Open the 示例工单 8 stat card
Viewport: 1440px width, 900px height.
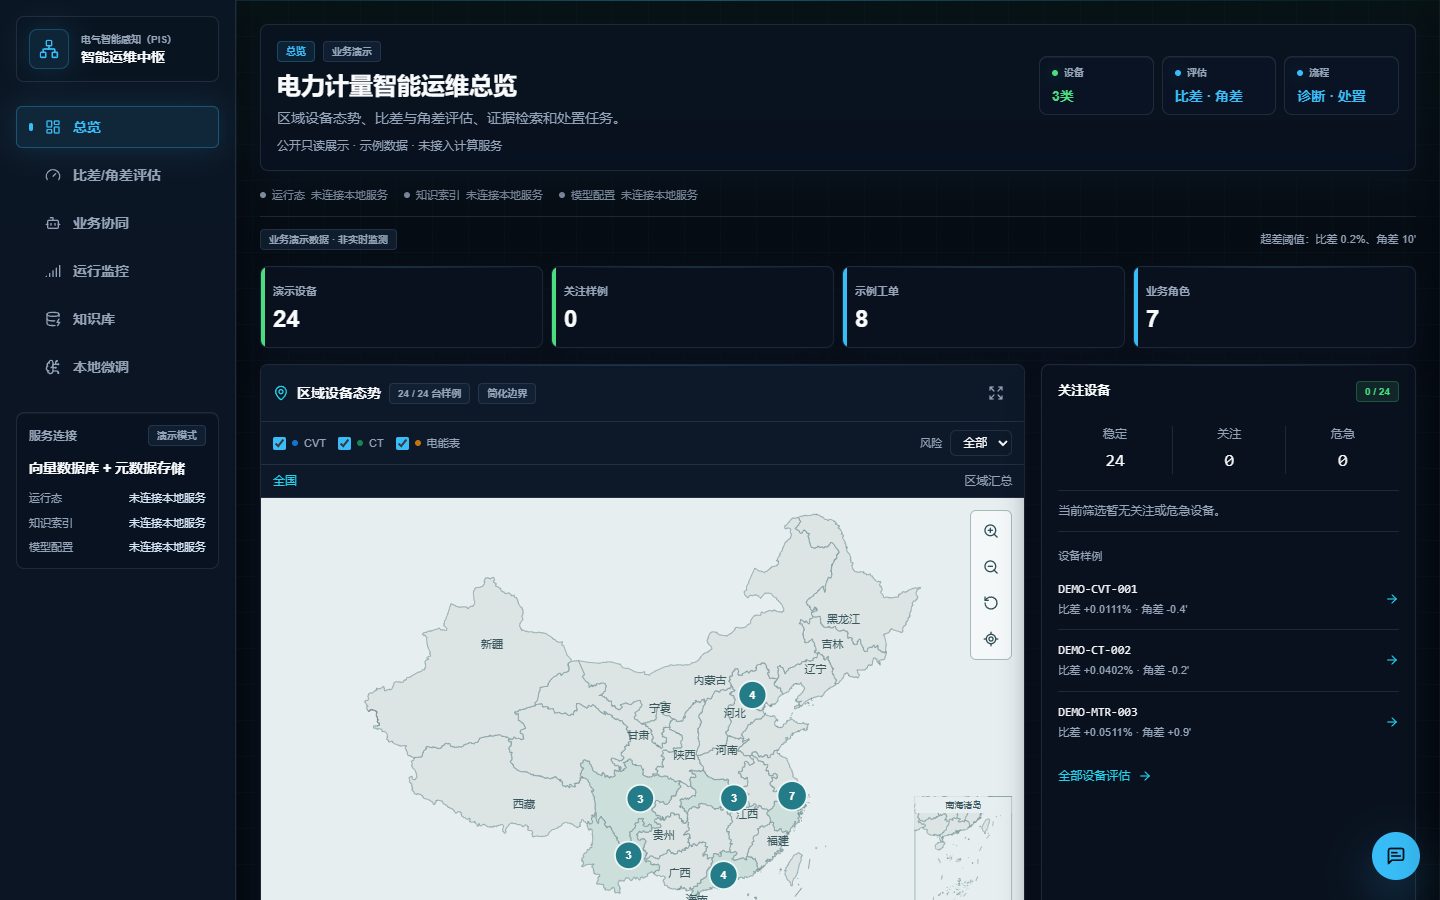click(x=984, y=307)
